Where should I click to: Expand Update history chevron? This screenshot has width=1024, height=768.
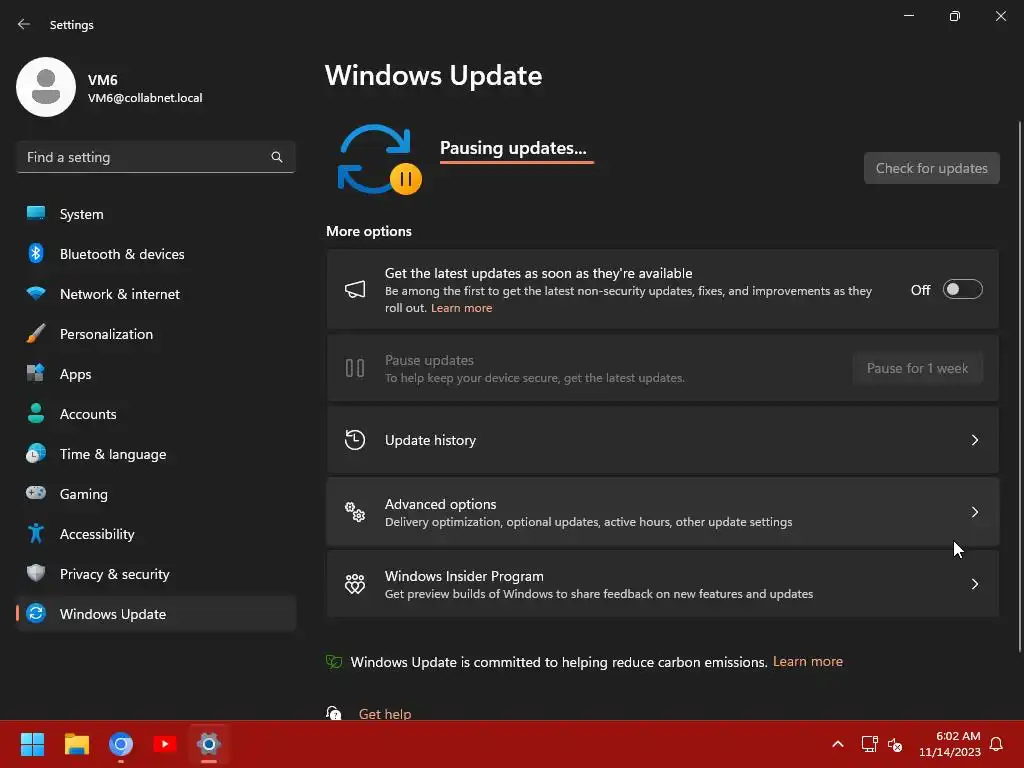pyautogui.click(x=974, y=440)
